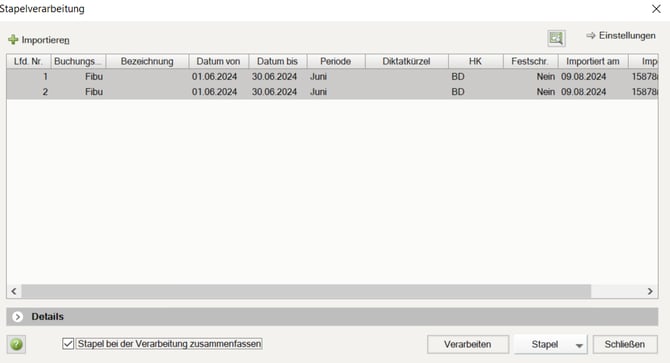Sort by Diktatkürzel column header
Viewport: 670px width, 363px height.
pyautogui.click(x=407, y=61)
